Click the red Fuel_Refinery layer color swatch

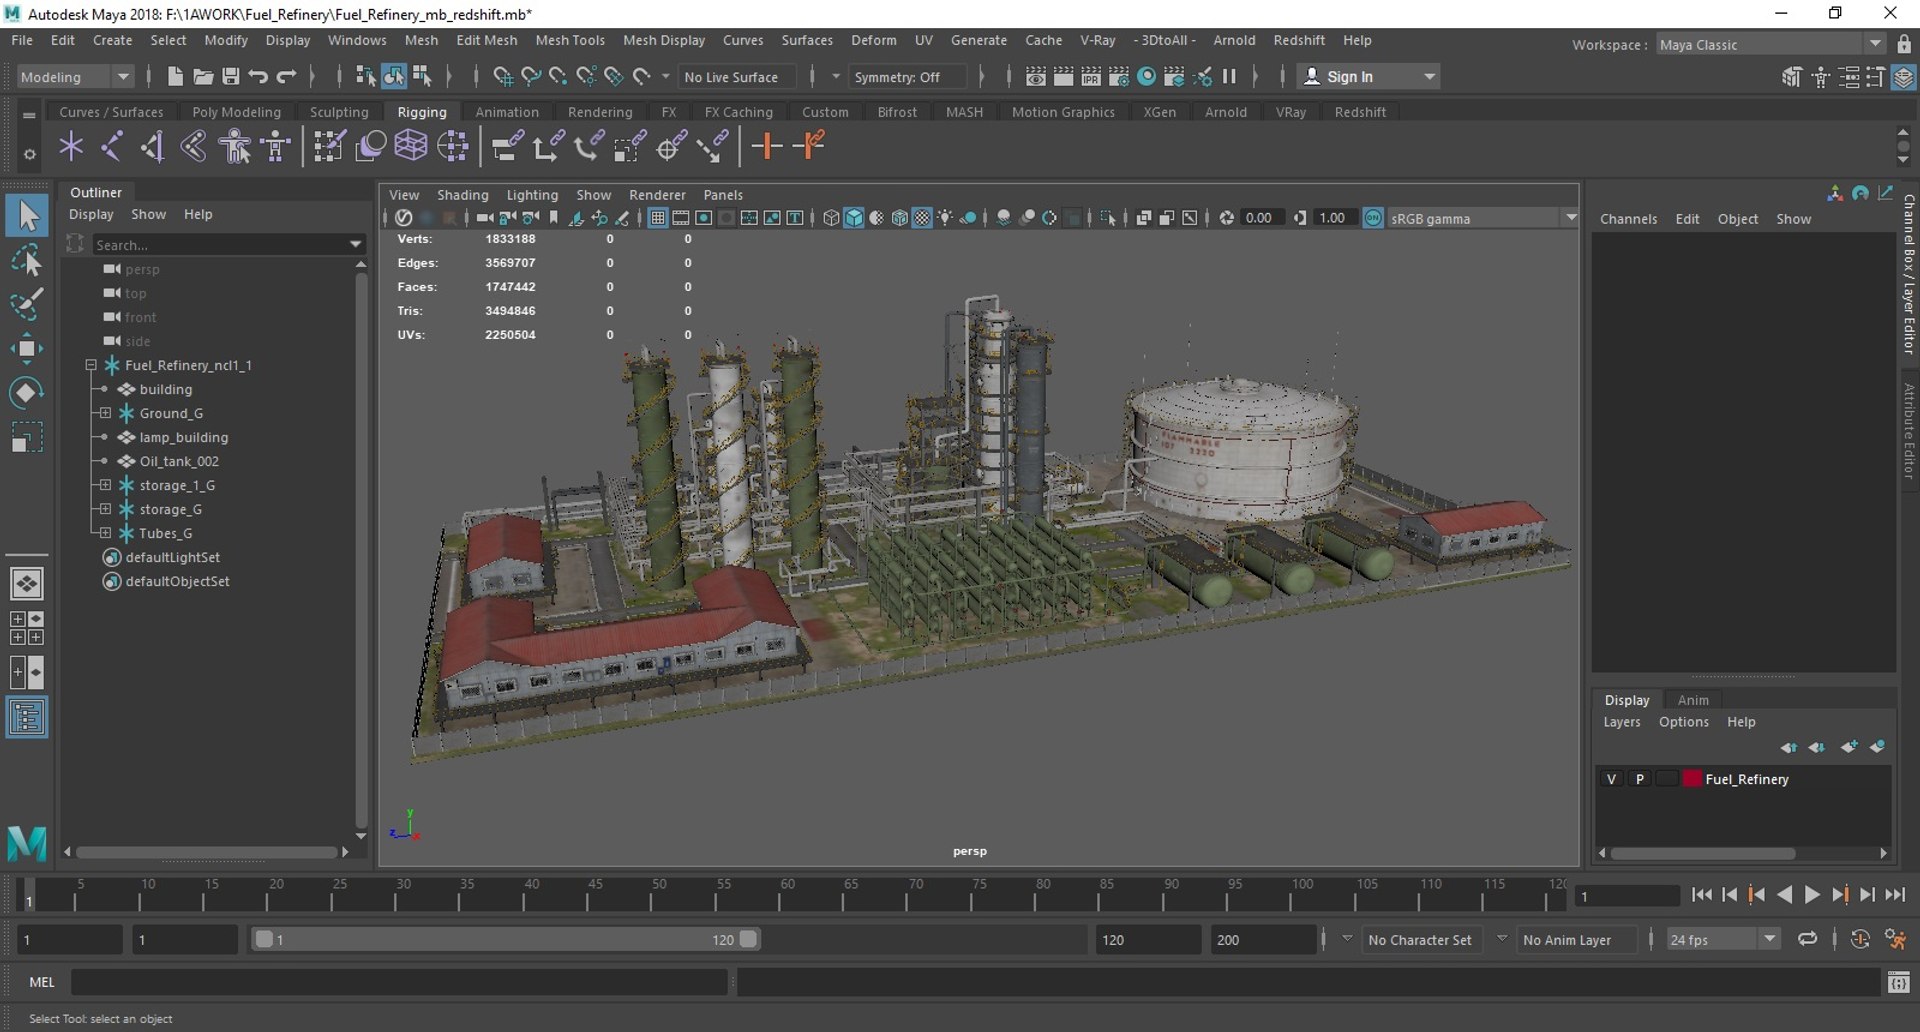1691,779
